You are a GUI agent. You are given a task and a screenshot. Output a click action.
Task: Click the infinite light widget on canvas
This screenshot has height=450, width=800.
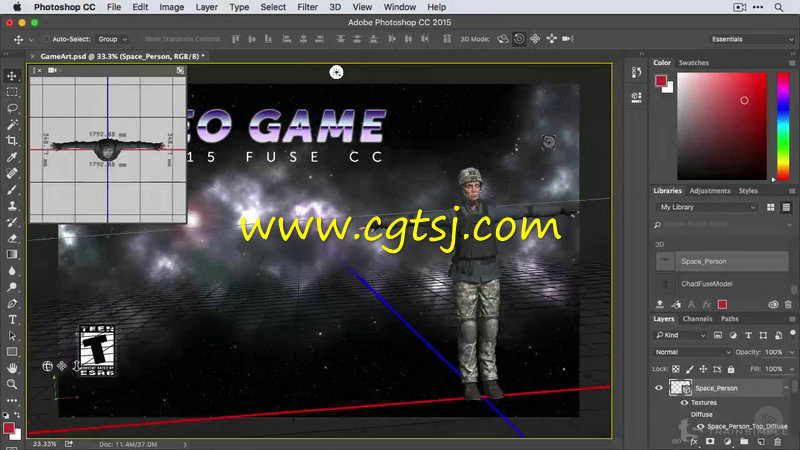(336, 72)
